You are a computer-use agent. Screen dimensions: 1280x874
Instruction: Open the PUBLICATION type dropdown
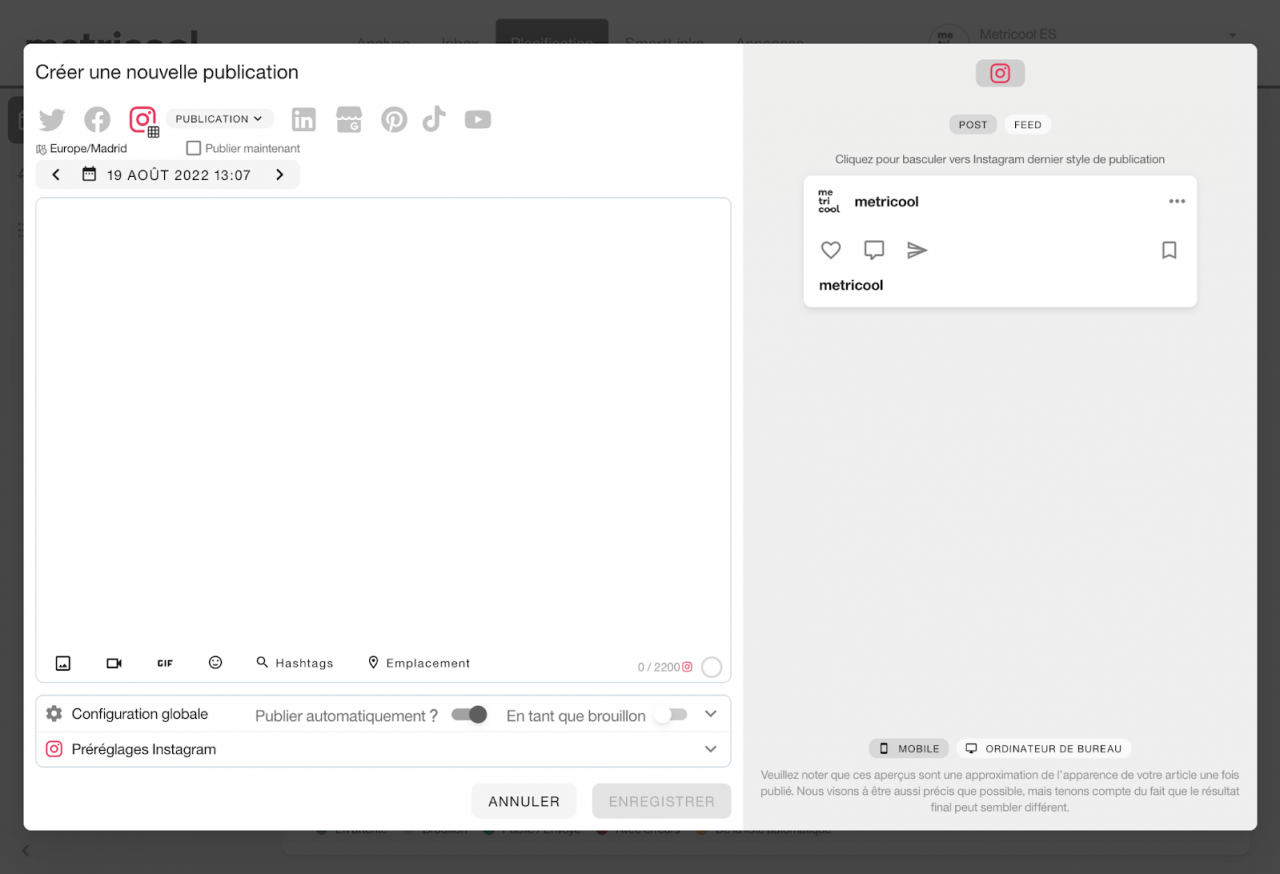point(219,119)
